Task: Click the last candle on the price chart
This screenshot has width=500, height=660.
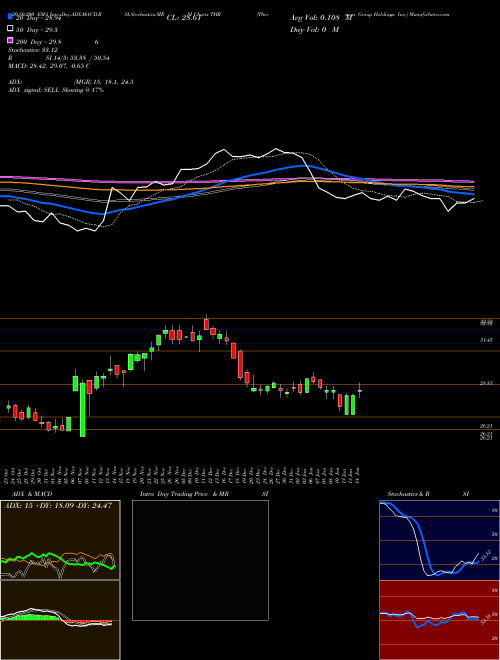Action: coord(359,391)
